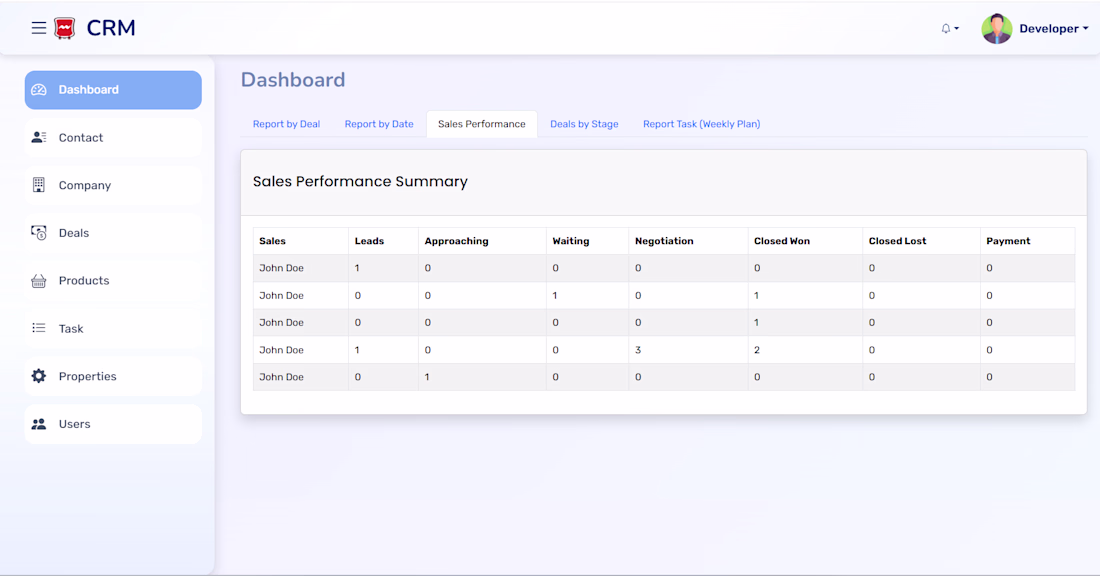Screen dimensions: 1100x576
Task: Click the Sales Performance Summary title
Action: (360, 181)
